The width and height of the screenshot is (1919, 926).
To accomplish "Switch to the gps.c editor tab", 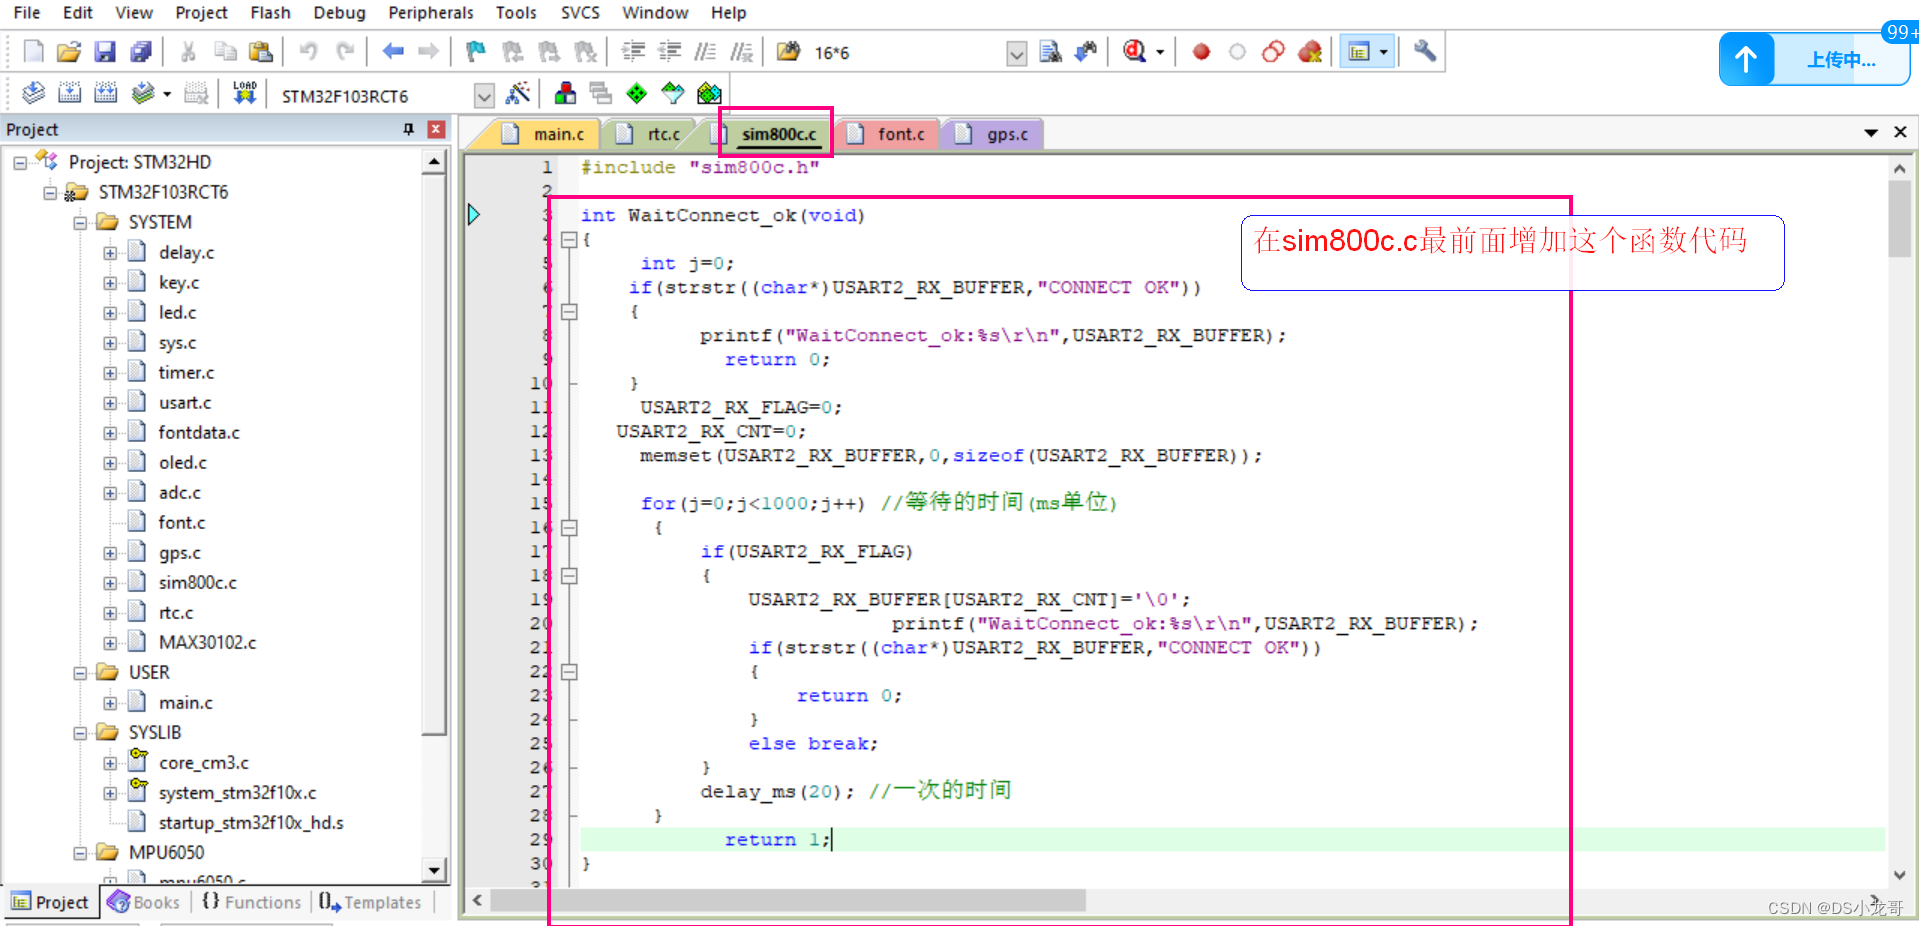I will pyautogui.click(x=993, y=134).
